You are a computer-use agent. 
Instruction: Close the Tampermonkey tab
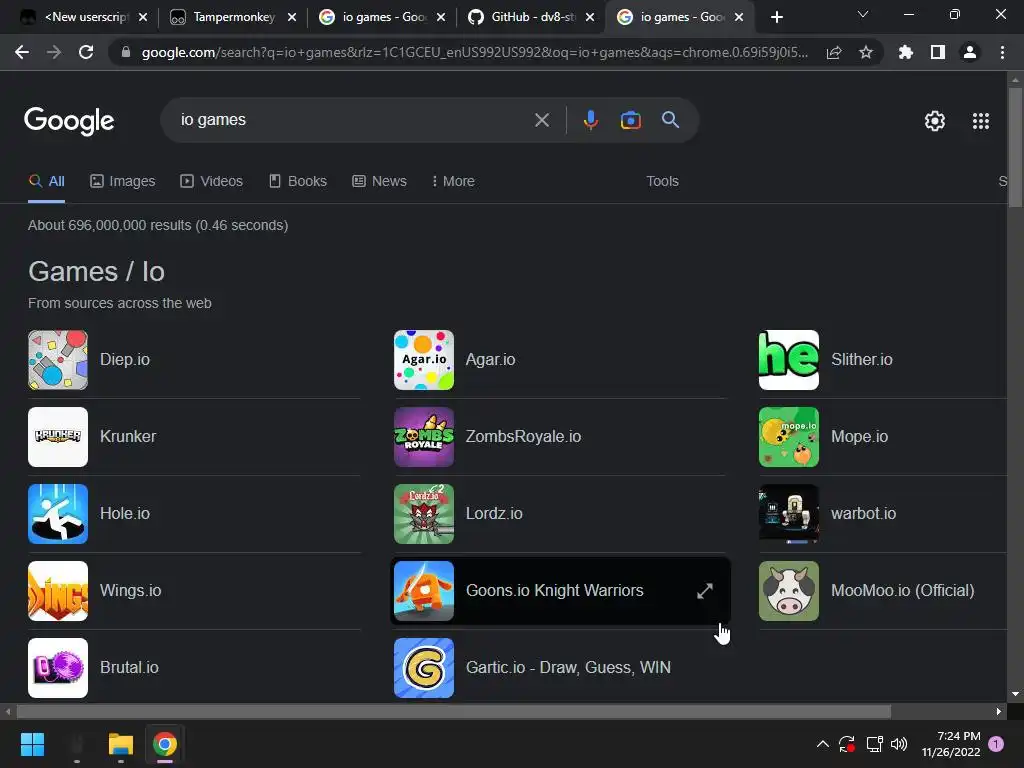tap(292, 17)
